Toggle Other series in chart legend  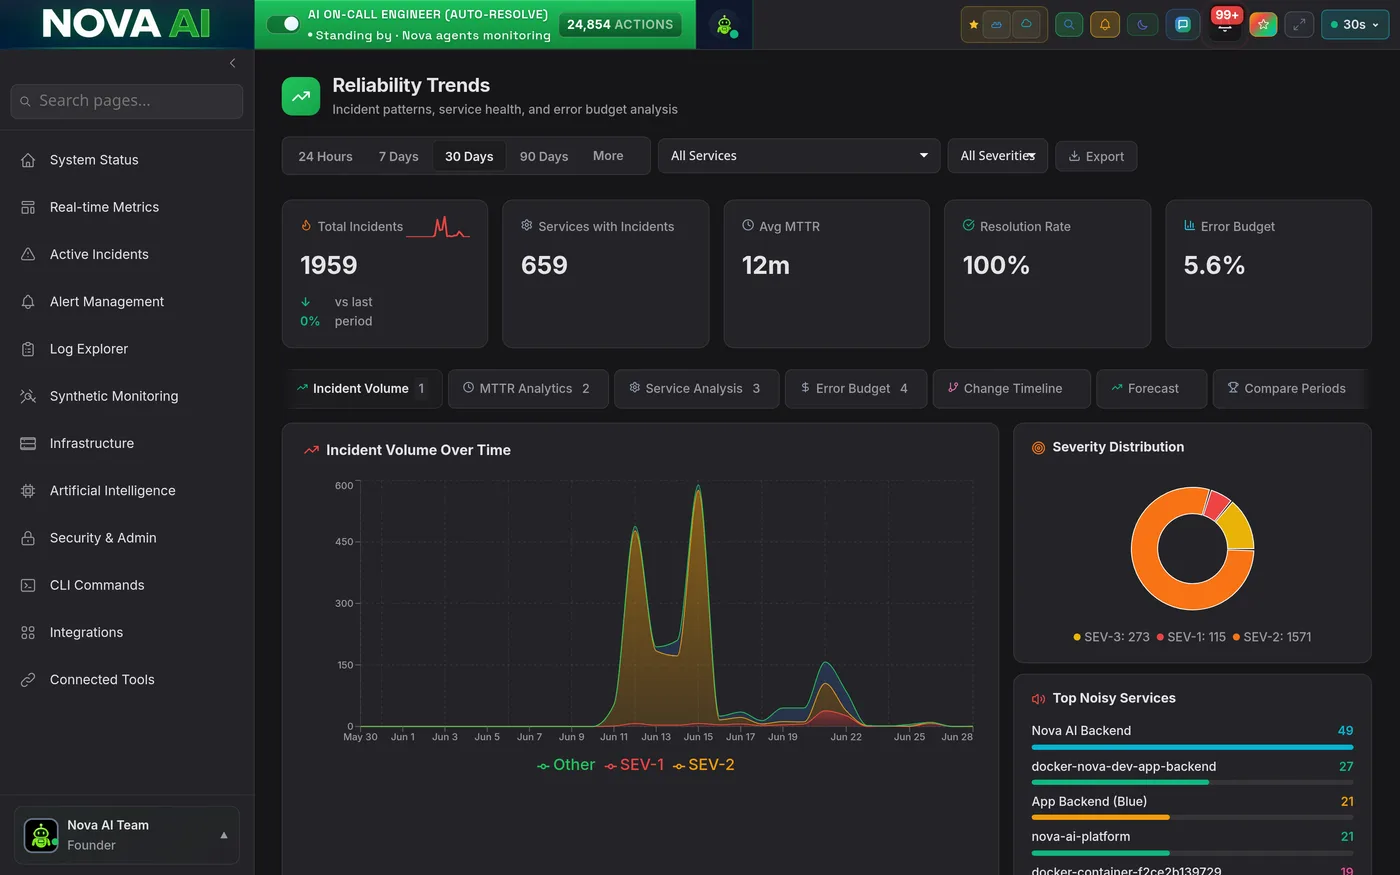tap(566, 765)
